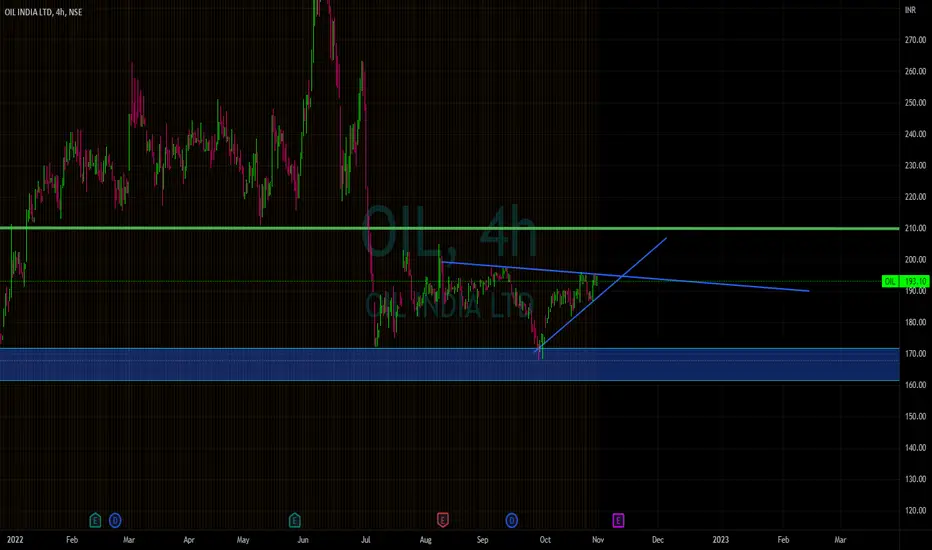The width and height of the screenshot is (932, 550).
Task: Click the Aug label on time axis
Action: coord(426,540)
